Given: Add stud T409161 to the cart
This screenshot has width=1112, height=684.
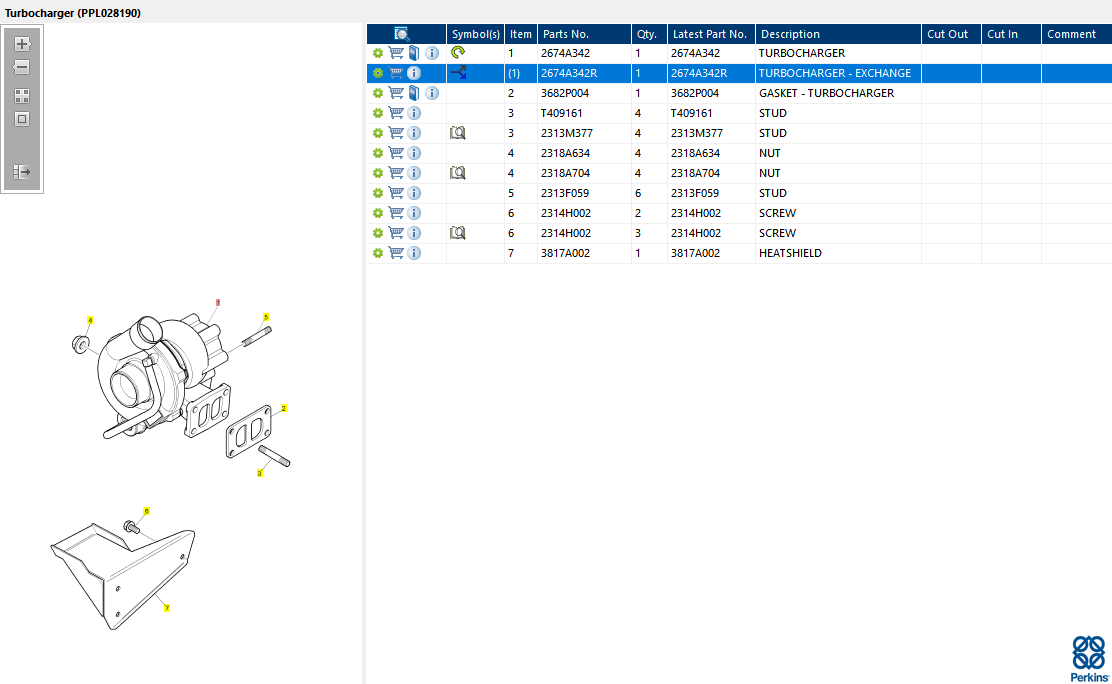Looking at the screenshot, I should [396, 113].
